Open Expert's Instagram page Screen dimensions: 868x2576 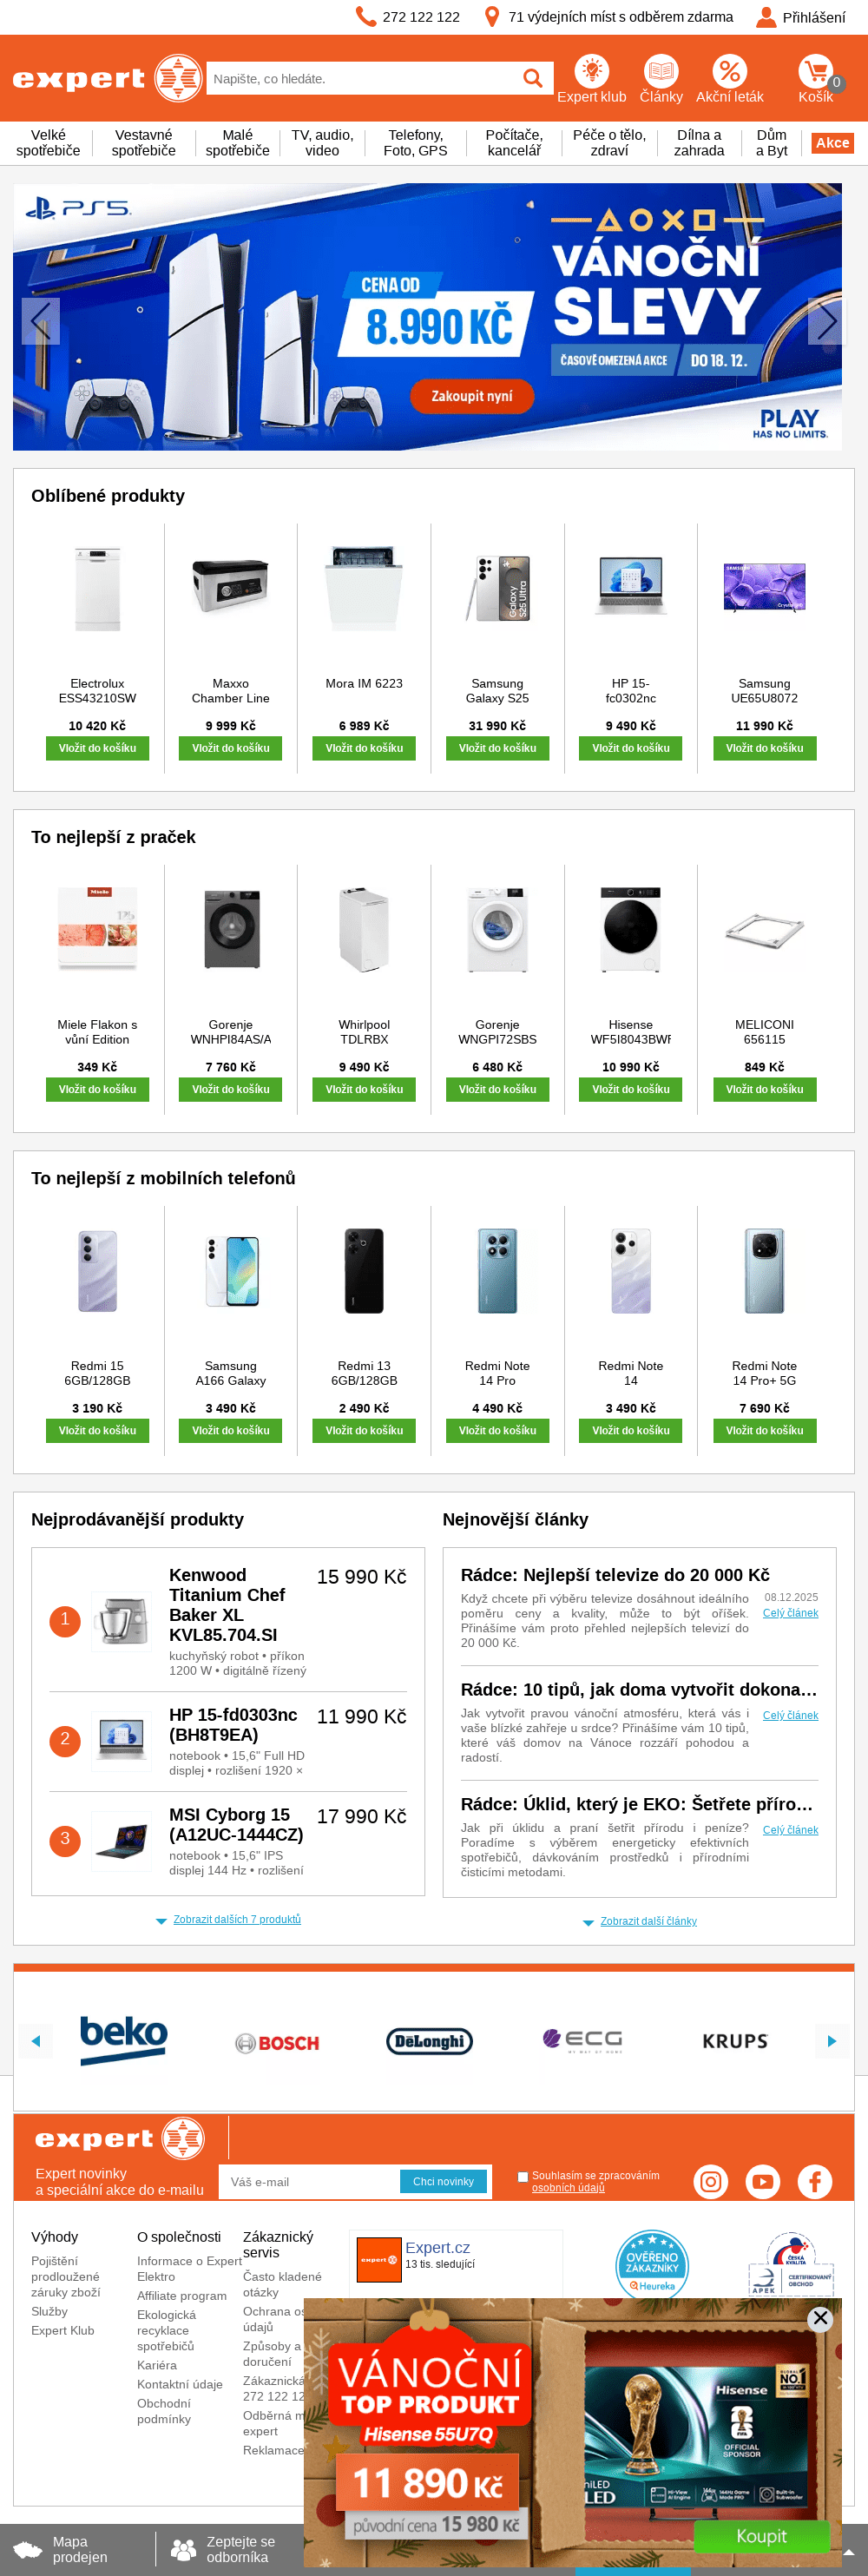pyautogui.click(x=711, y=2181)
